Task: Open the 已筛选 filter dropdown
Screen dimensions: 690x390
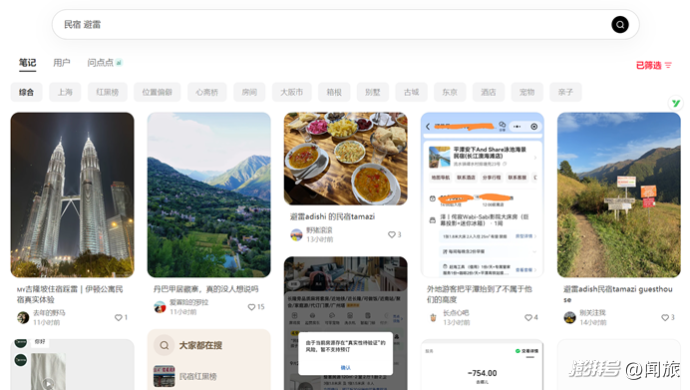Action: click(653, 65)
